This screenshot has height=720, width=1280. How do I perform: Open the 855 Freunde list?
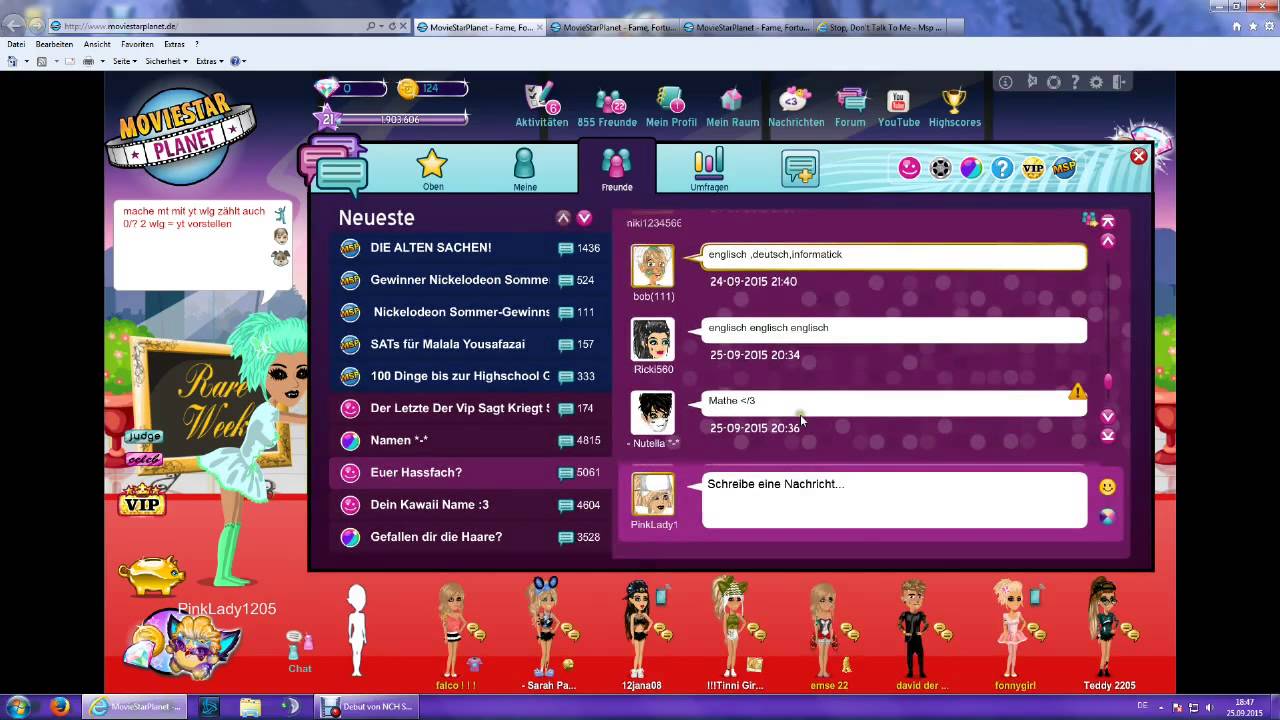click(x=607, y=107)
